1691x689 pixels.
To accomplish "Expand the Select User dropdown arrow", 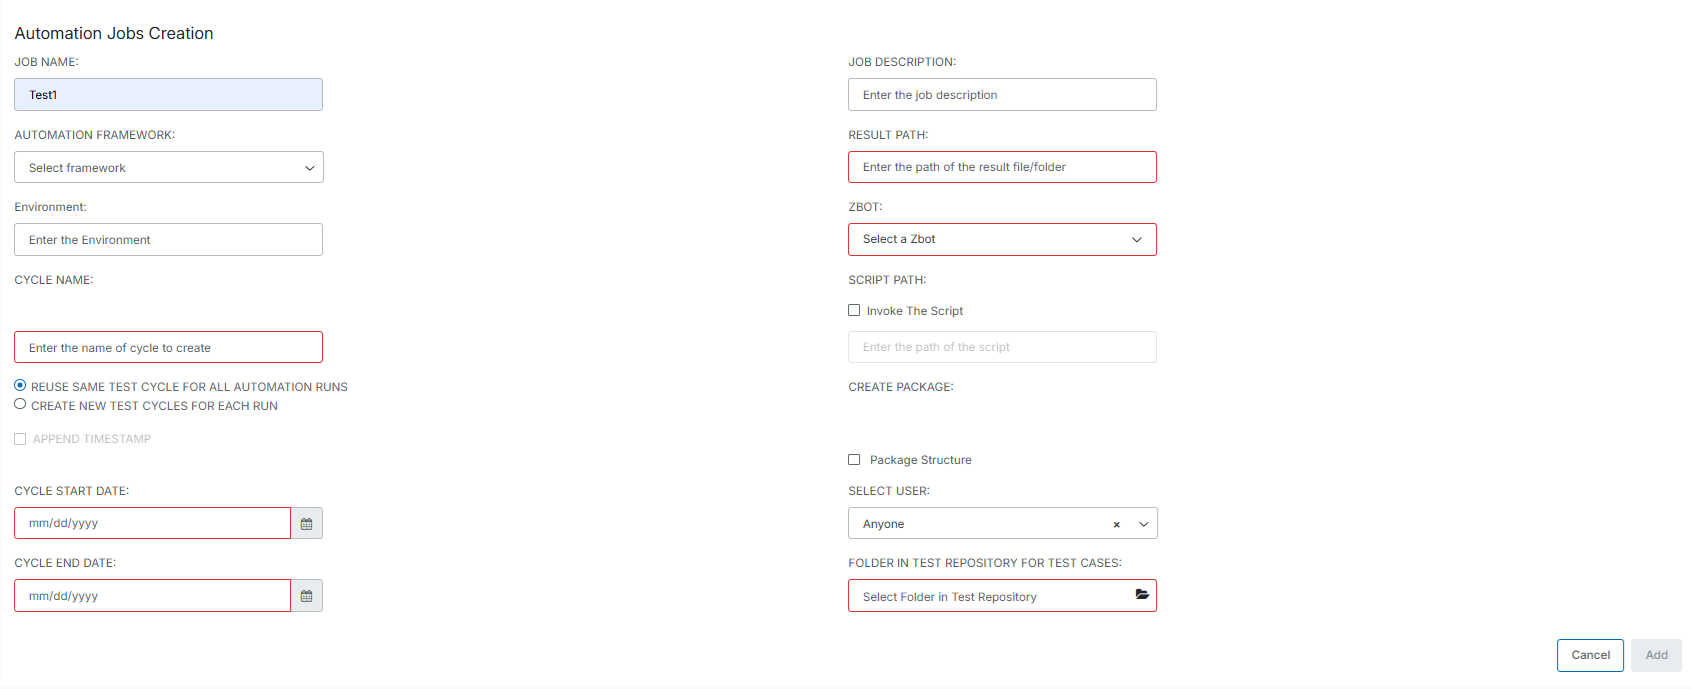I will 1144,524.
